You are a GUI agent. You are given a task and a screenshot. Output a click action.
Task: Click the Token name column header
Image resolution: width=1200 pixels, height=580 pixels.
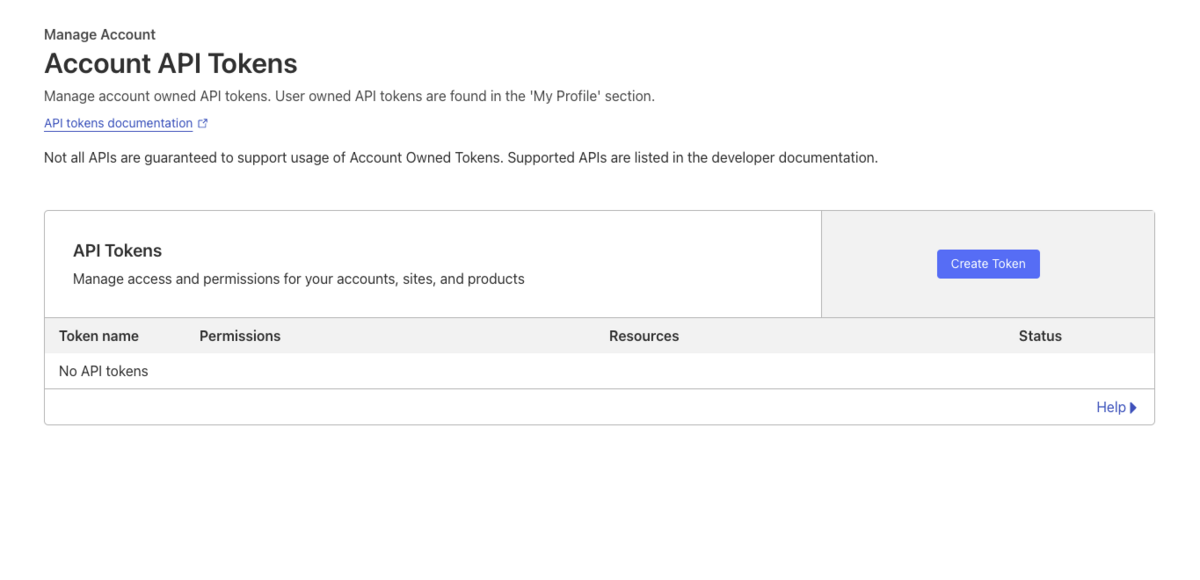click(x=99, y=336)
